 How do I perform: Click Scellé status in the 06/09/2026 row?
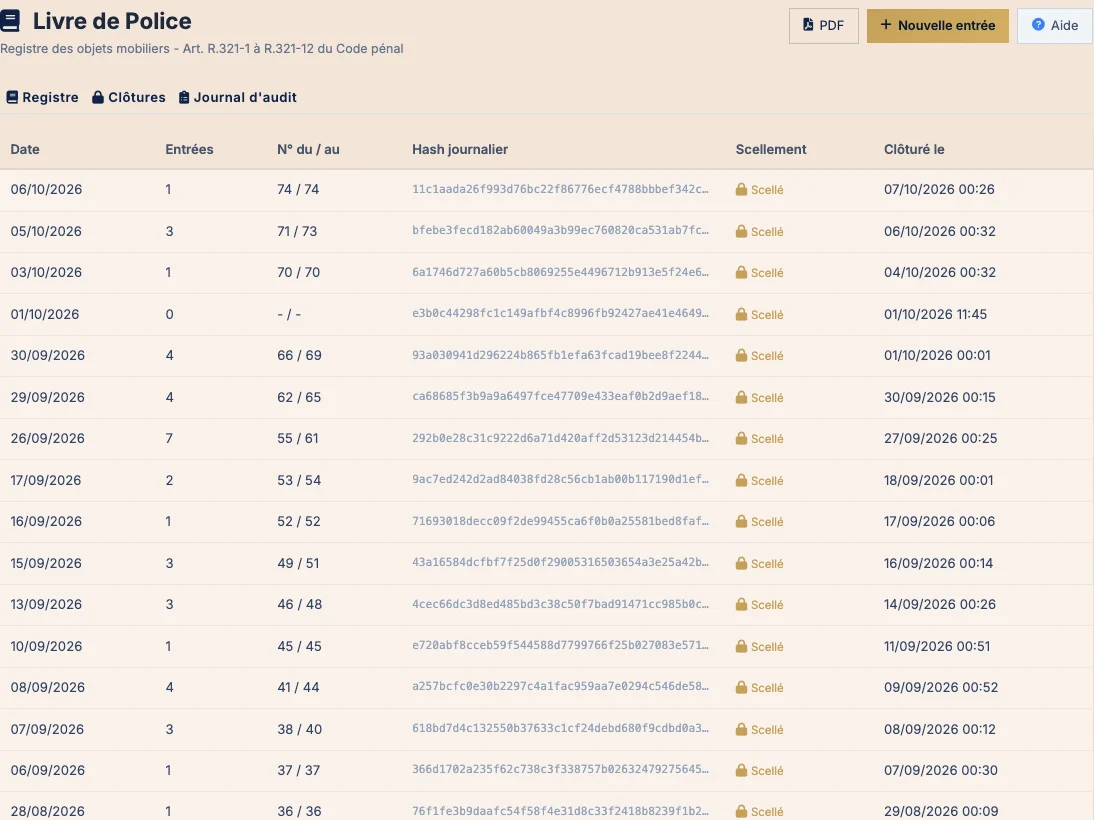pyautogui.click(x=759, y=770)
